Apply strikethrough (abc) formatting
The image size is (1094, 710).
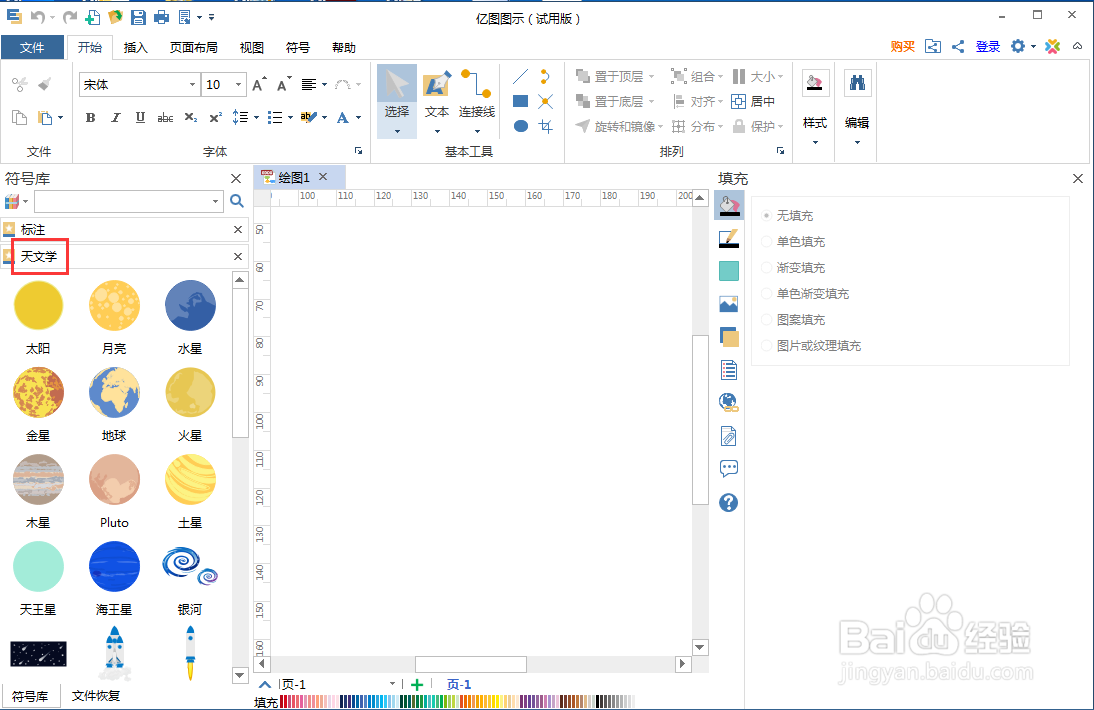(165, 117)
